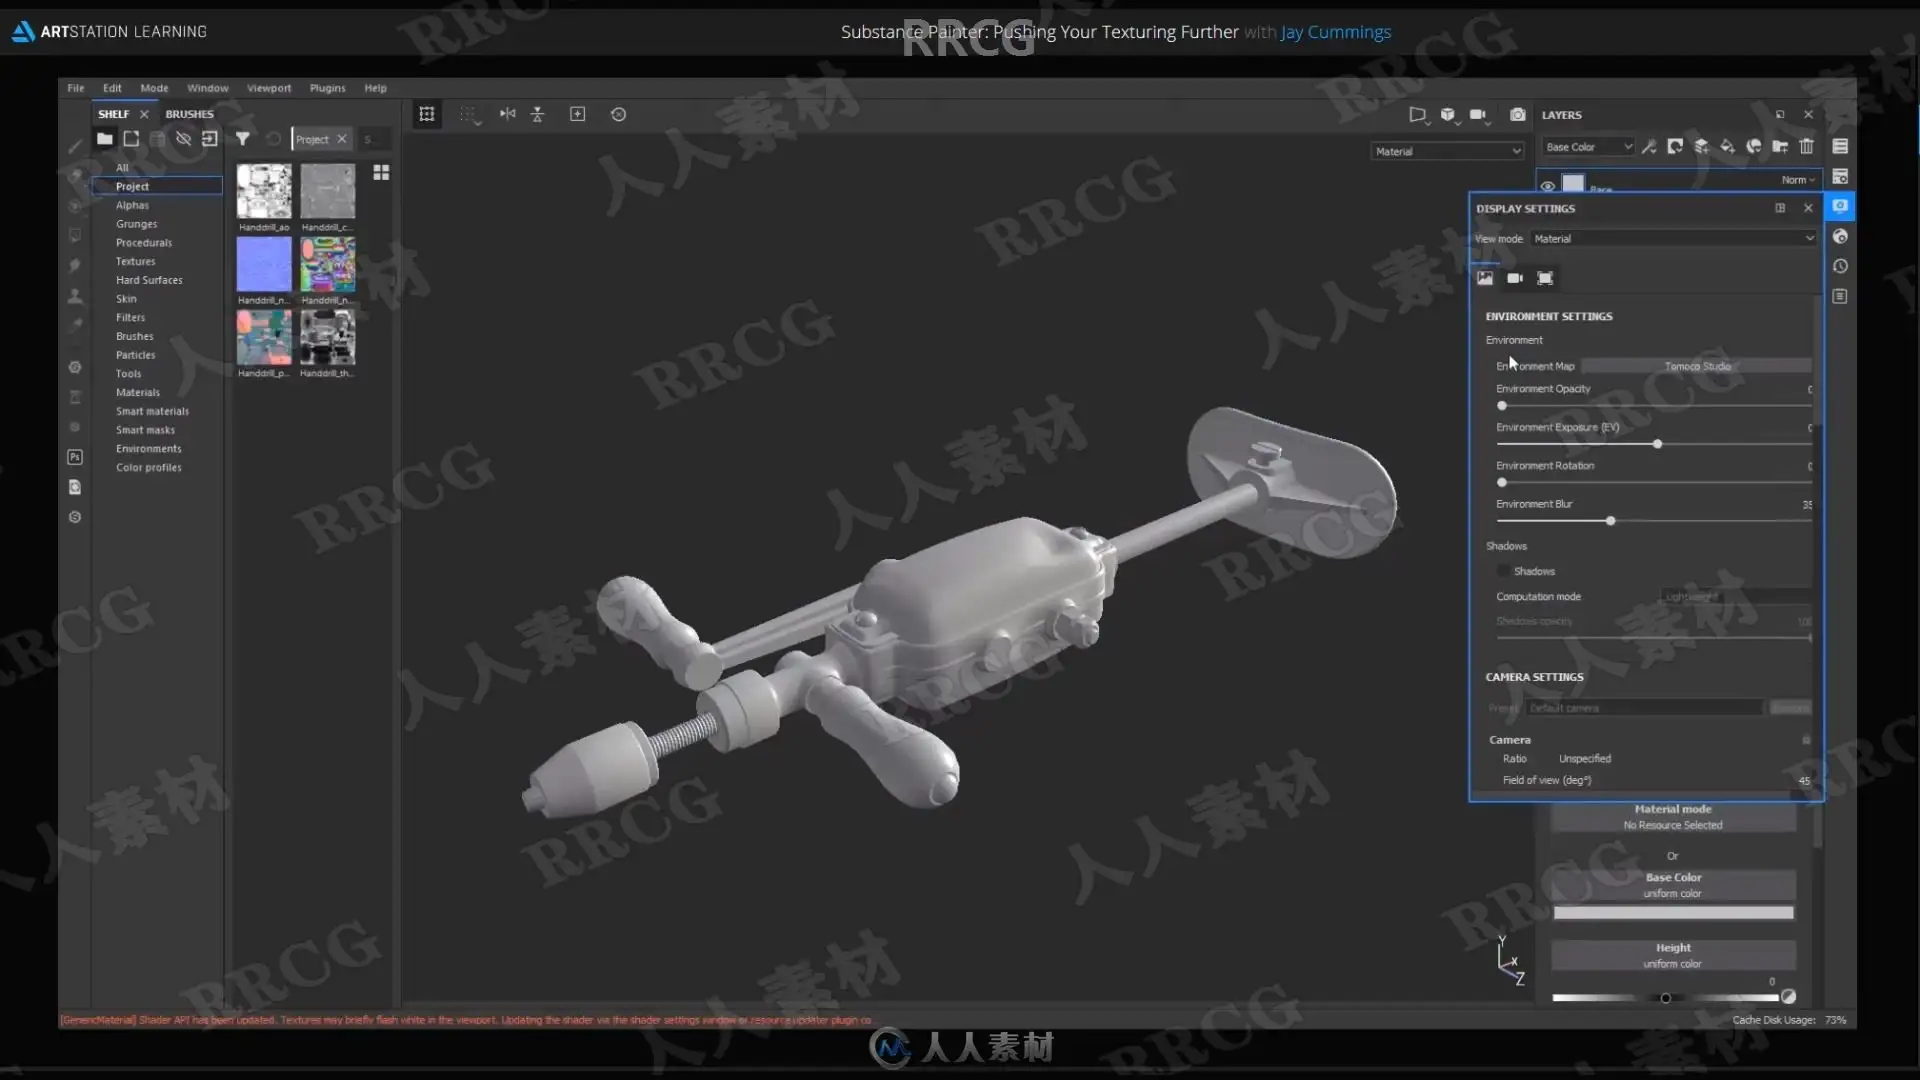Image resolution: width=1920 pixels, height=1080 pixels.
Task: Delete layer with the trash icon
Action: [1806, 147]
